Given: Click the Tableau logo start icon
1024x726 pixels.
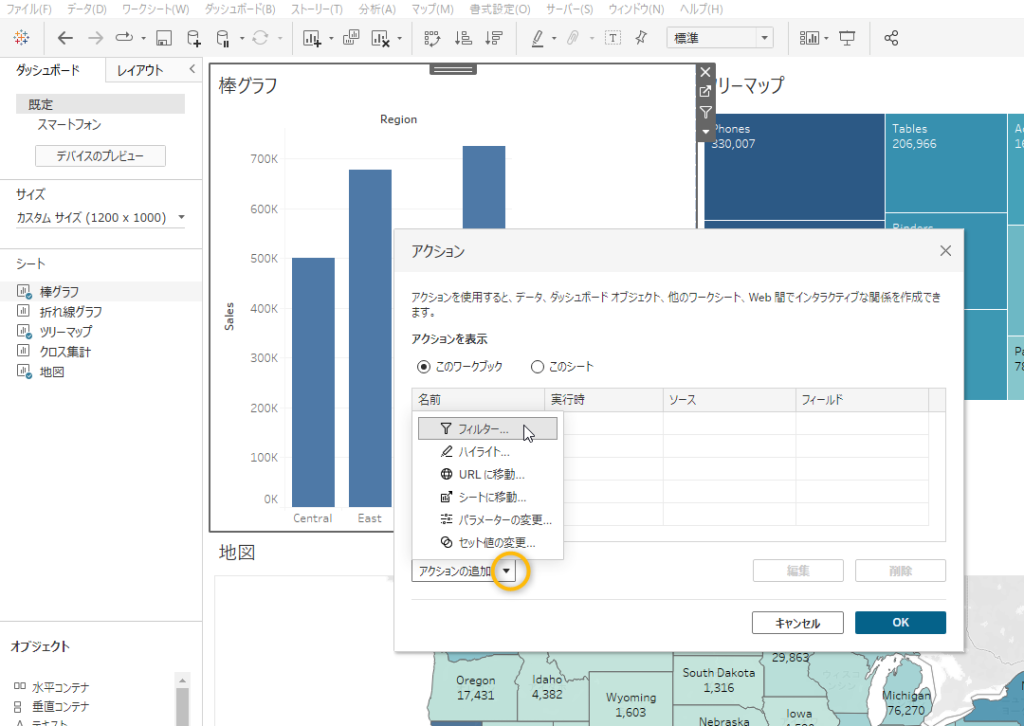Looking at the screenshot, I should [x=21, y=38].
